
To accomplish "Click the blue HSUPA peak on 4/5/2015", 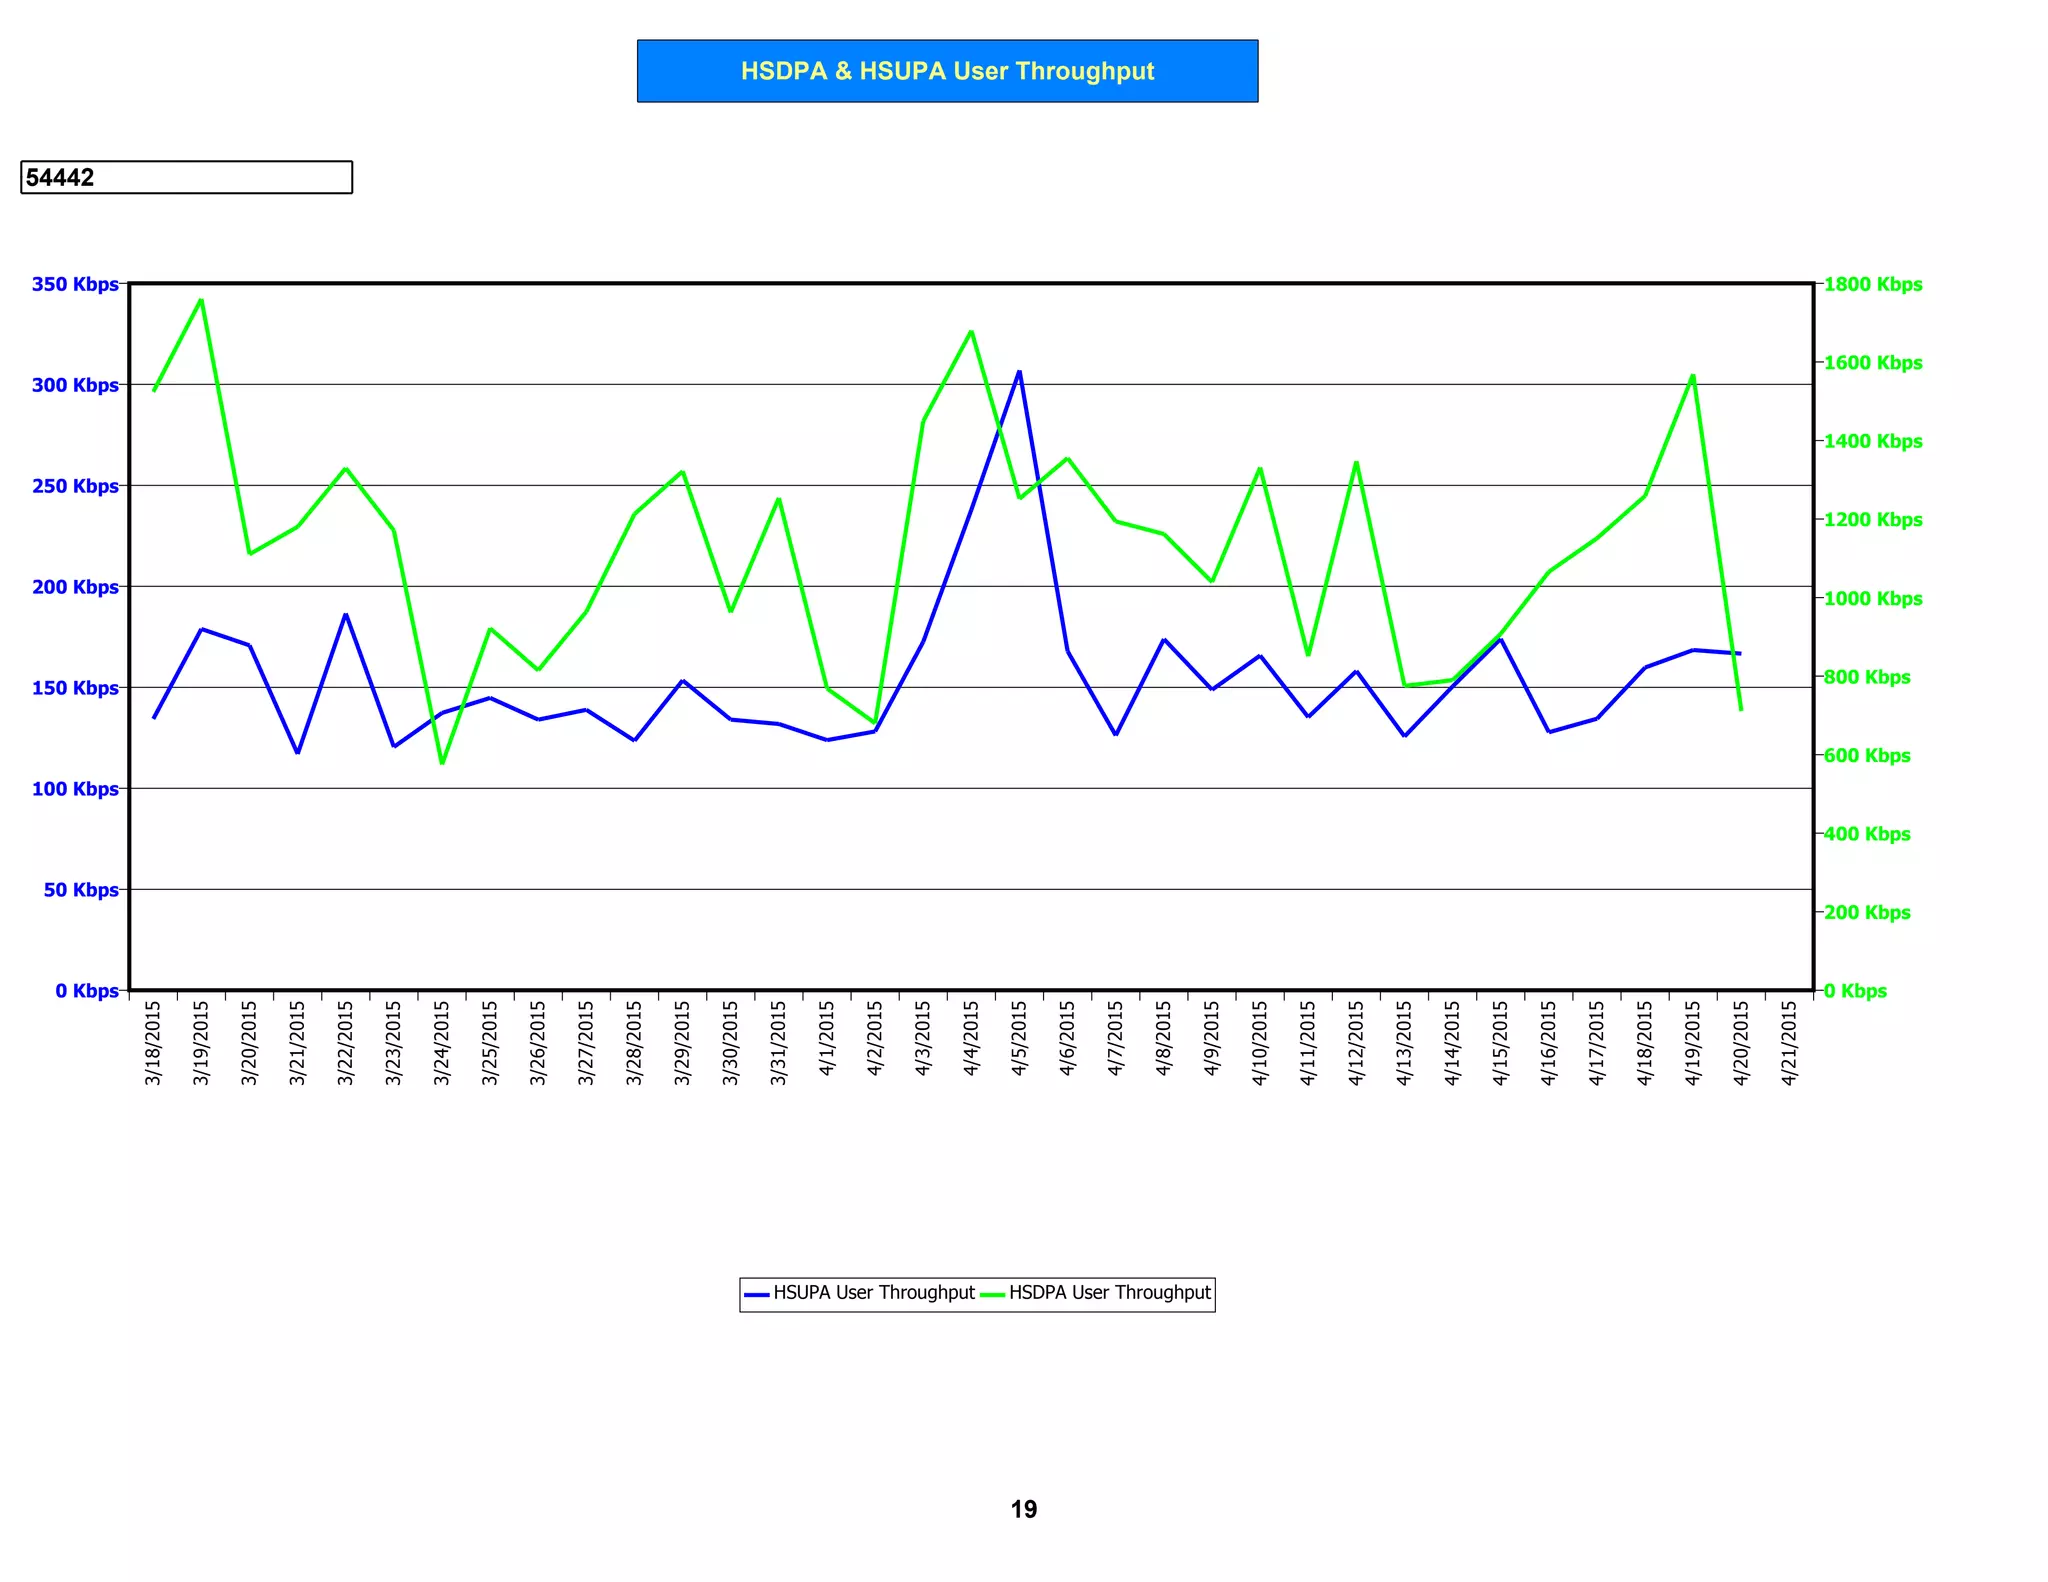I will (1019, 371).
